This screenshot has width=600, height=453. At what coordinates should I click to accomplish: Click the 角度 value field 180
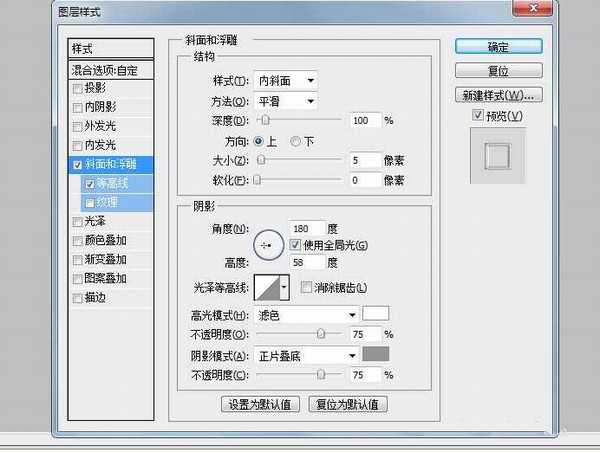pos(307,228)
